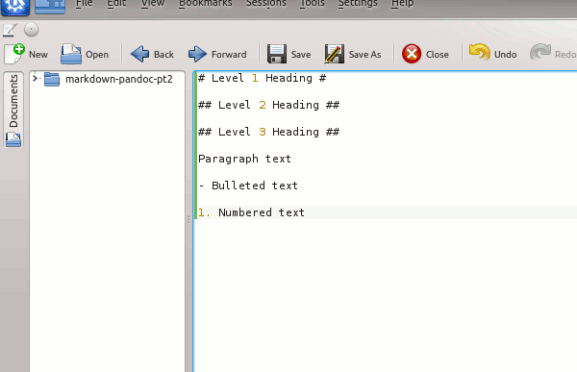Screen dimensions: 577x372
Task: Place cursor in '- Bulleted text' line
Action: pos(248,185)
